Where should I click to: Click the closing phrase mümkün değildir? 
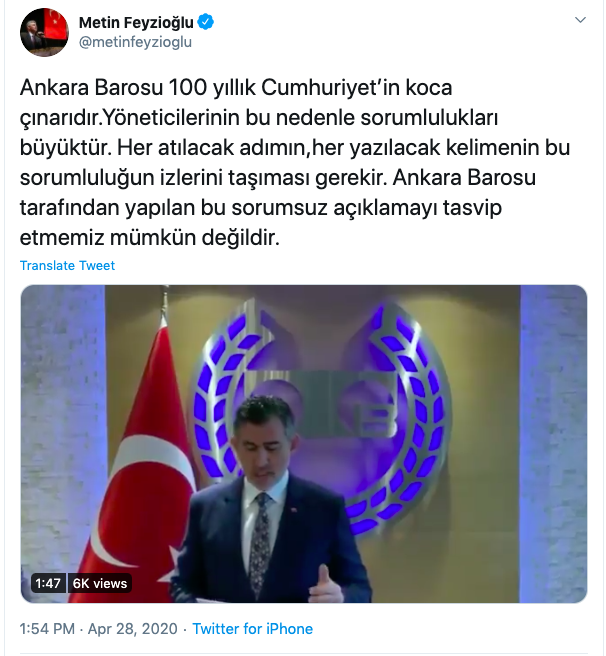[x=195, y=238]
